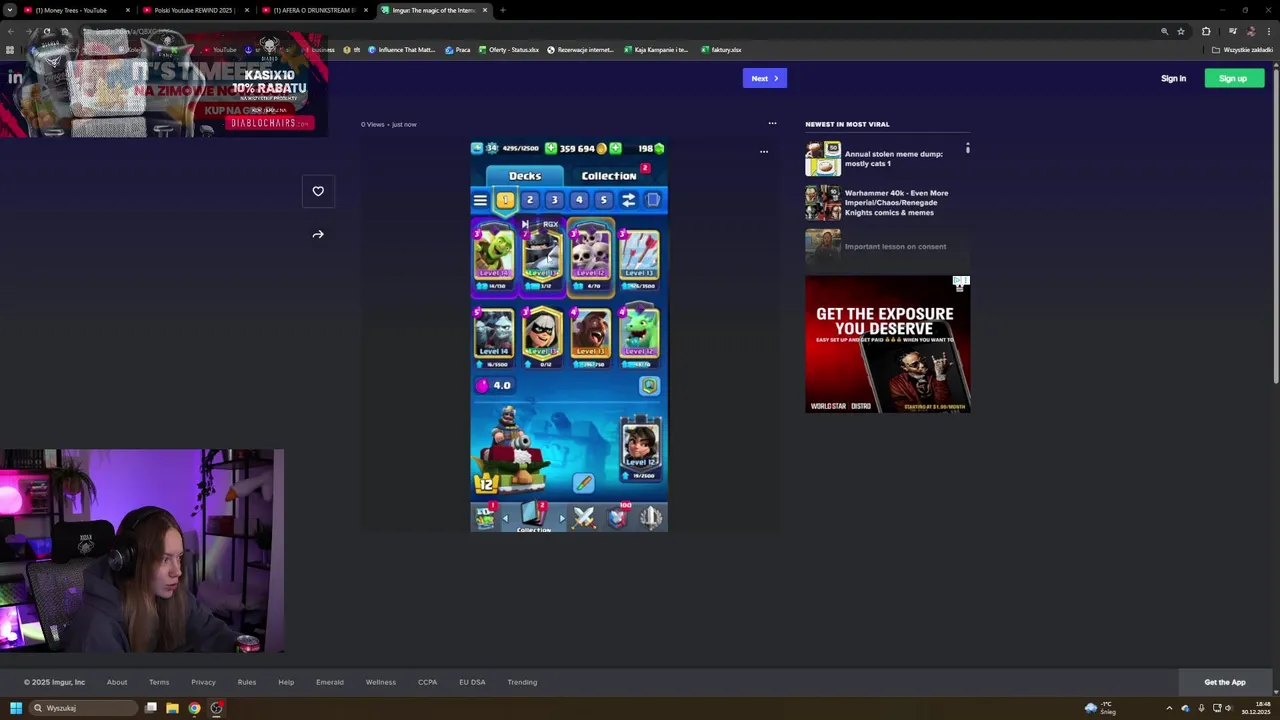Image resolution: width=1280 pixels, height=720 pixels.
Task: Select deck slot 1
Action: click(505, 200)
